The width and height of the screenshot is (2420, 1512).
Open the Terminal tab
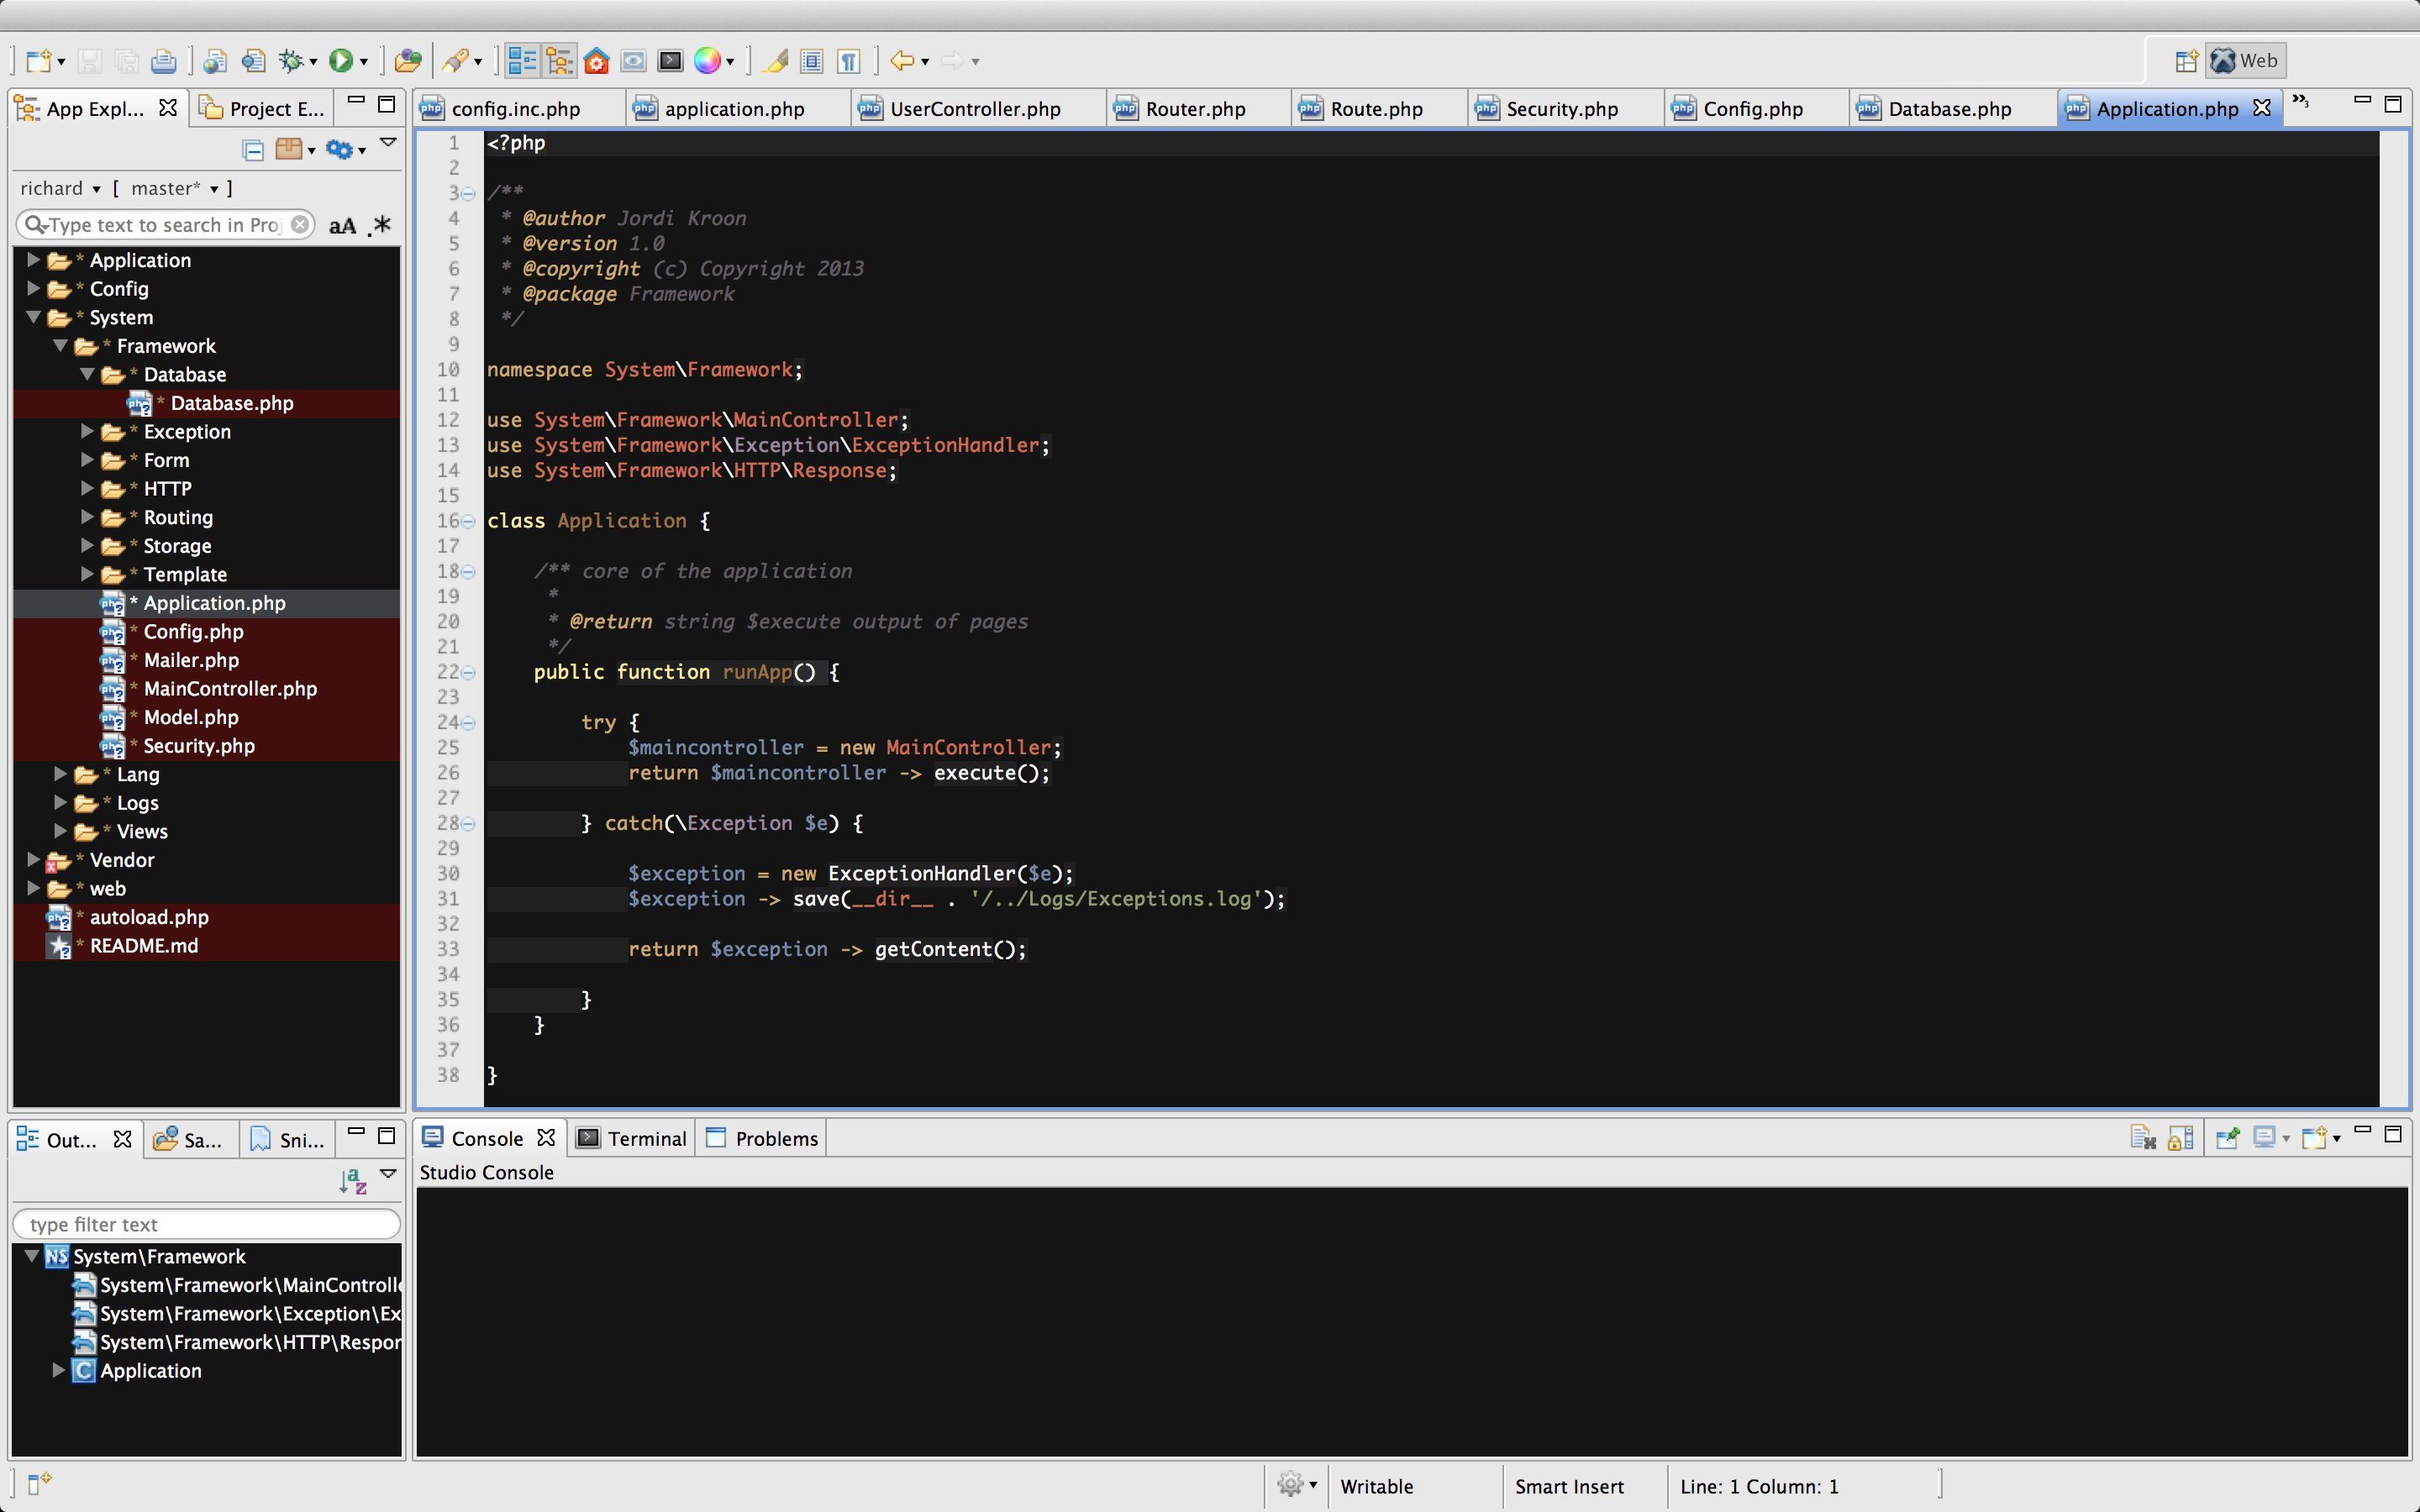tap(632, 1138)
